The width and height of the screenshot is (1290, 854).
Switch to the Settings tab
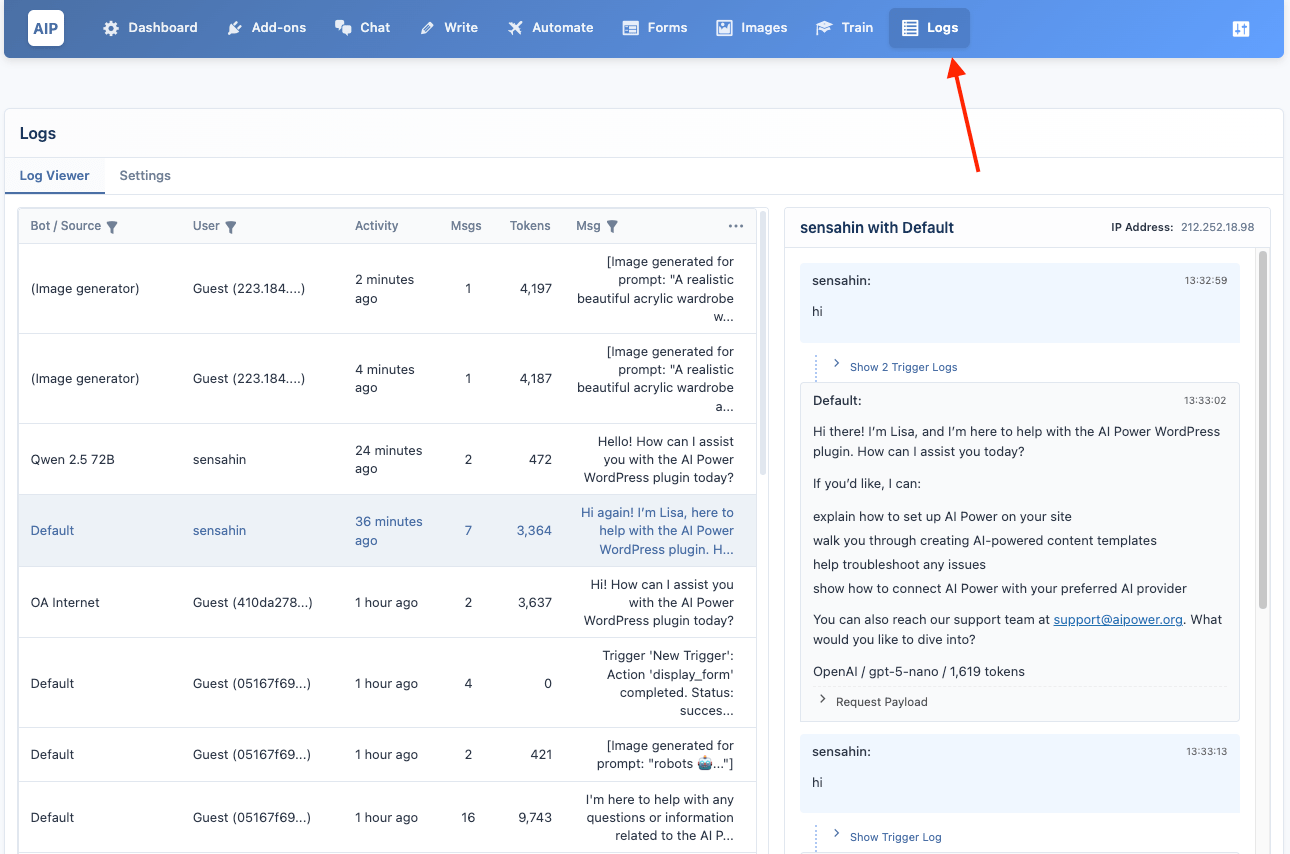click(145, 176)
